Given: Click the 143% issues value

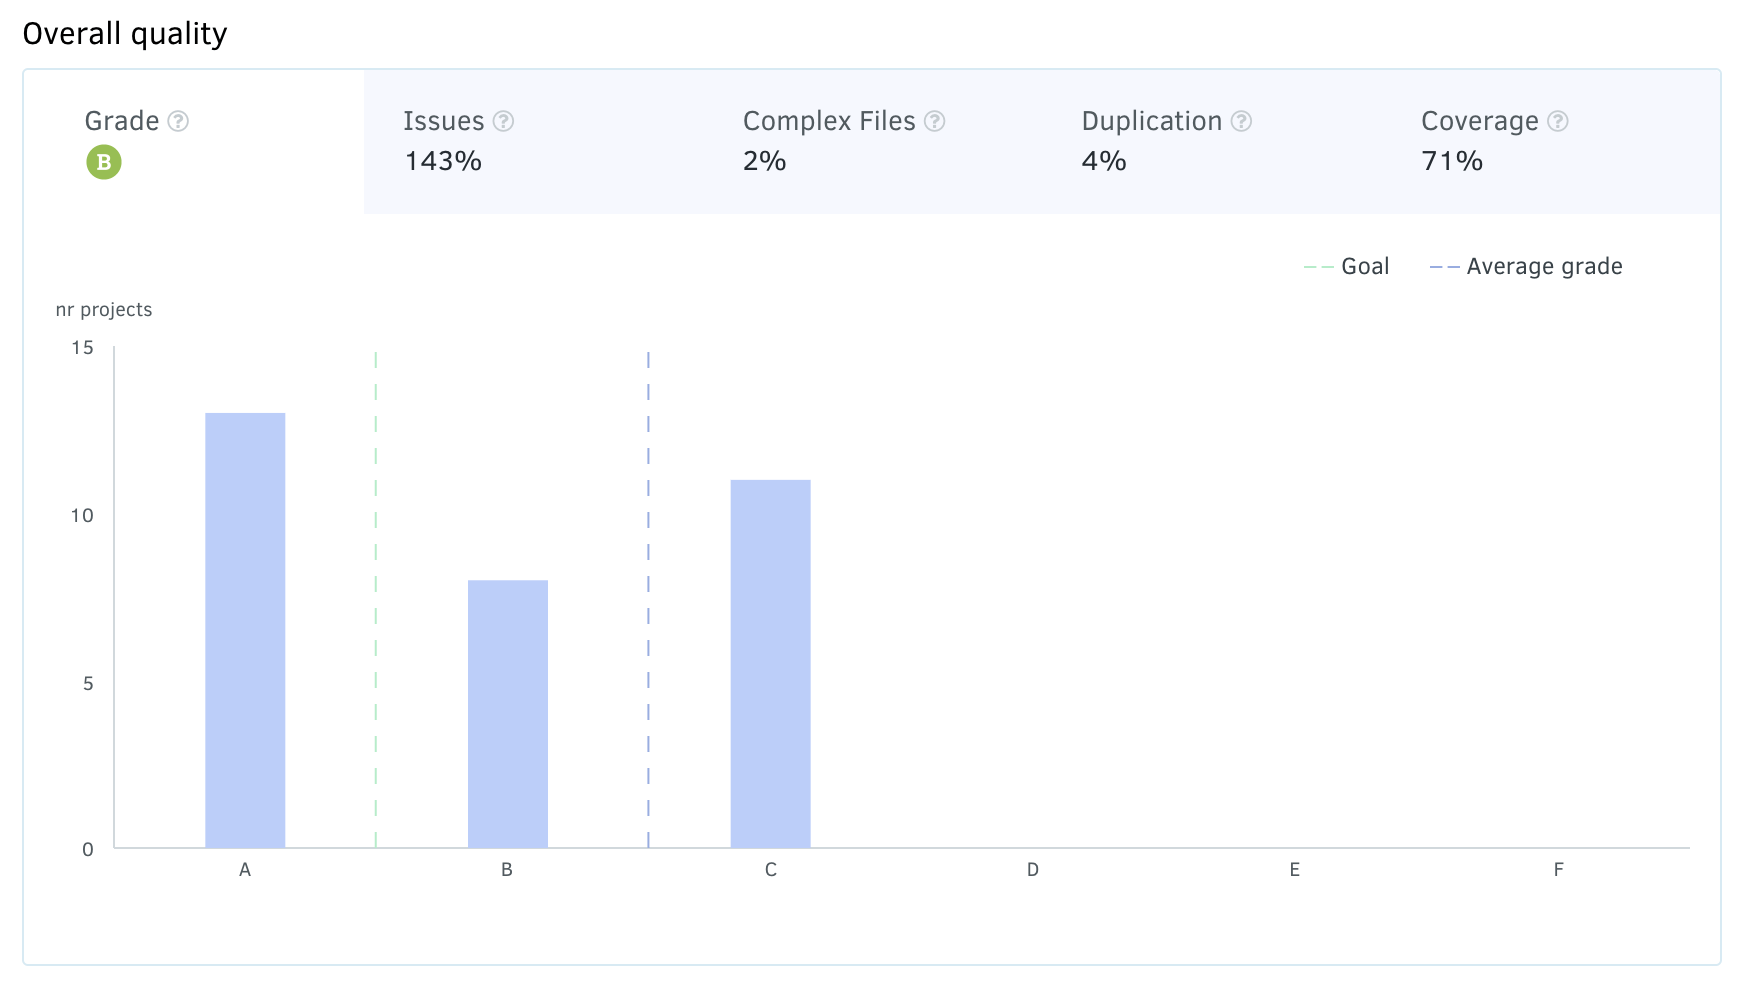Looking at the screenshot, I should pyautogui.click(x=443, y=161).
